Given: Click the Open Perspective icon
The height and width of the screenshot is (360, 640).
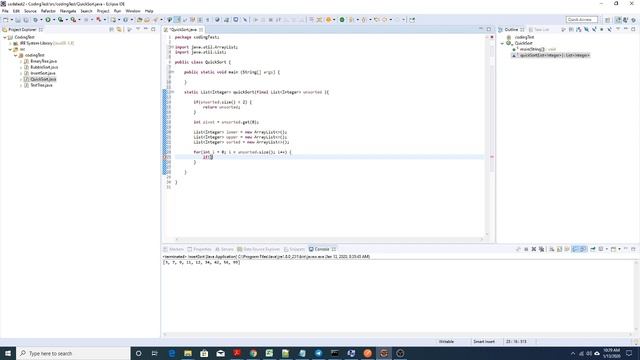Looking at the screenshot, I should (607, 20).
